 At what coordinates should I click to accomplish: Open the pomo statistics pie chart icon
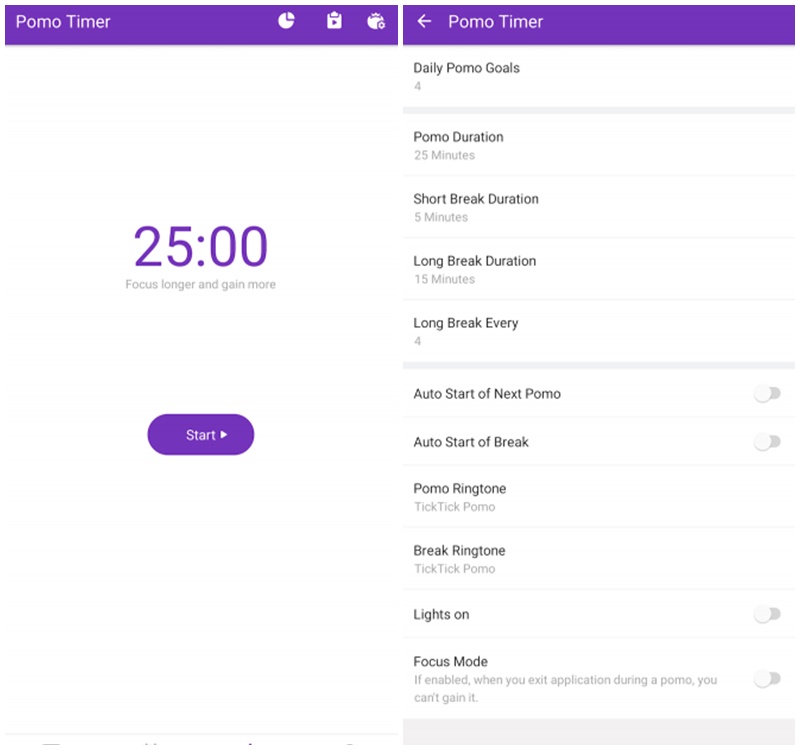click(286, 21)
